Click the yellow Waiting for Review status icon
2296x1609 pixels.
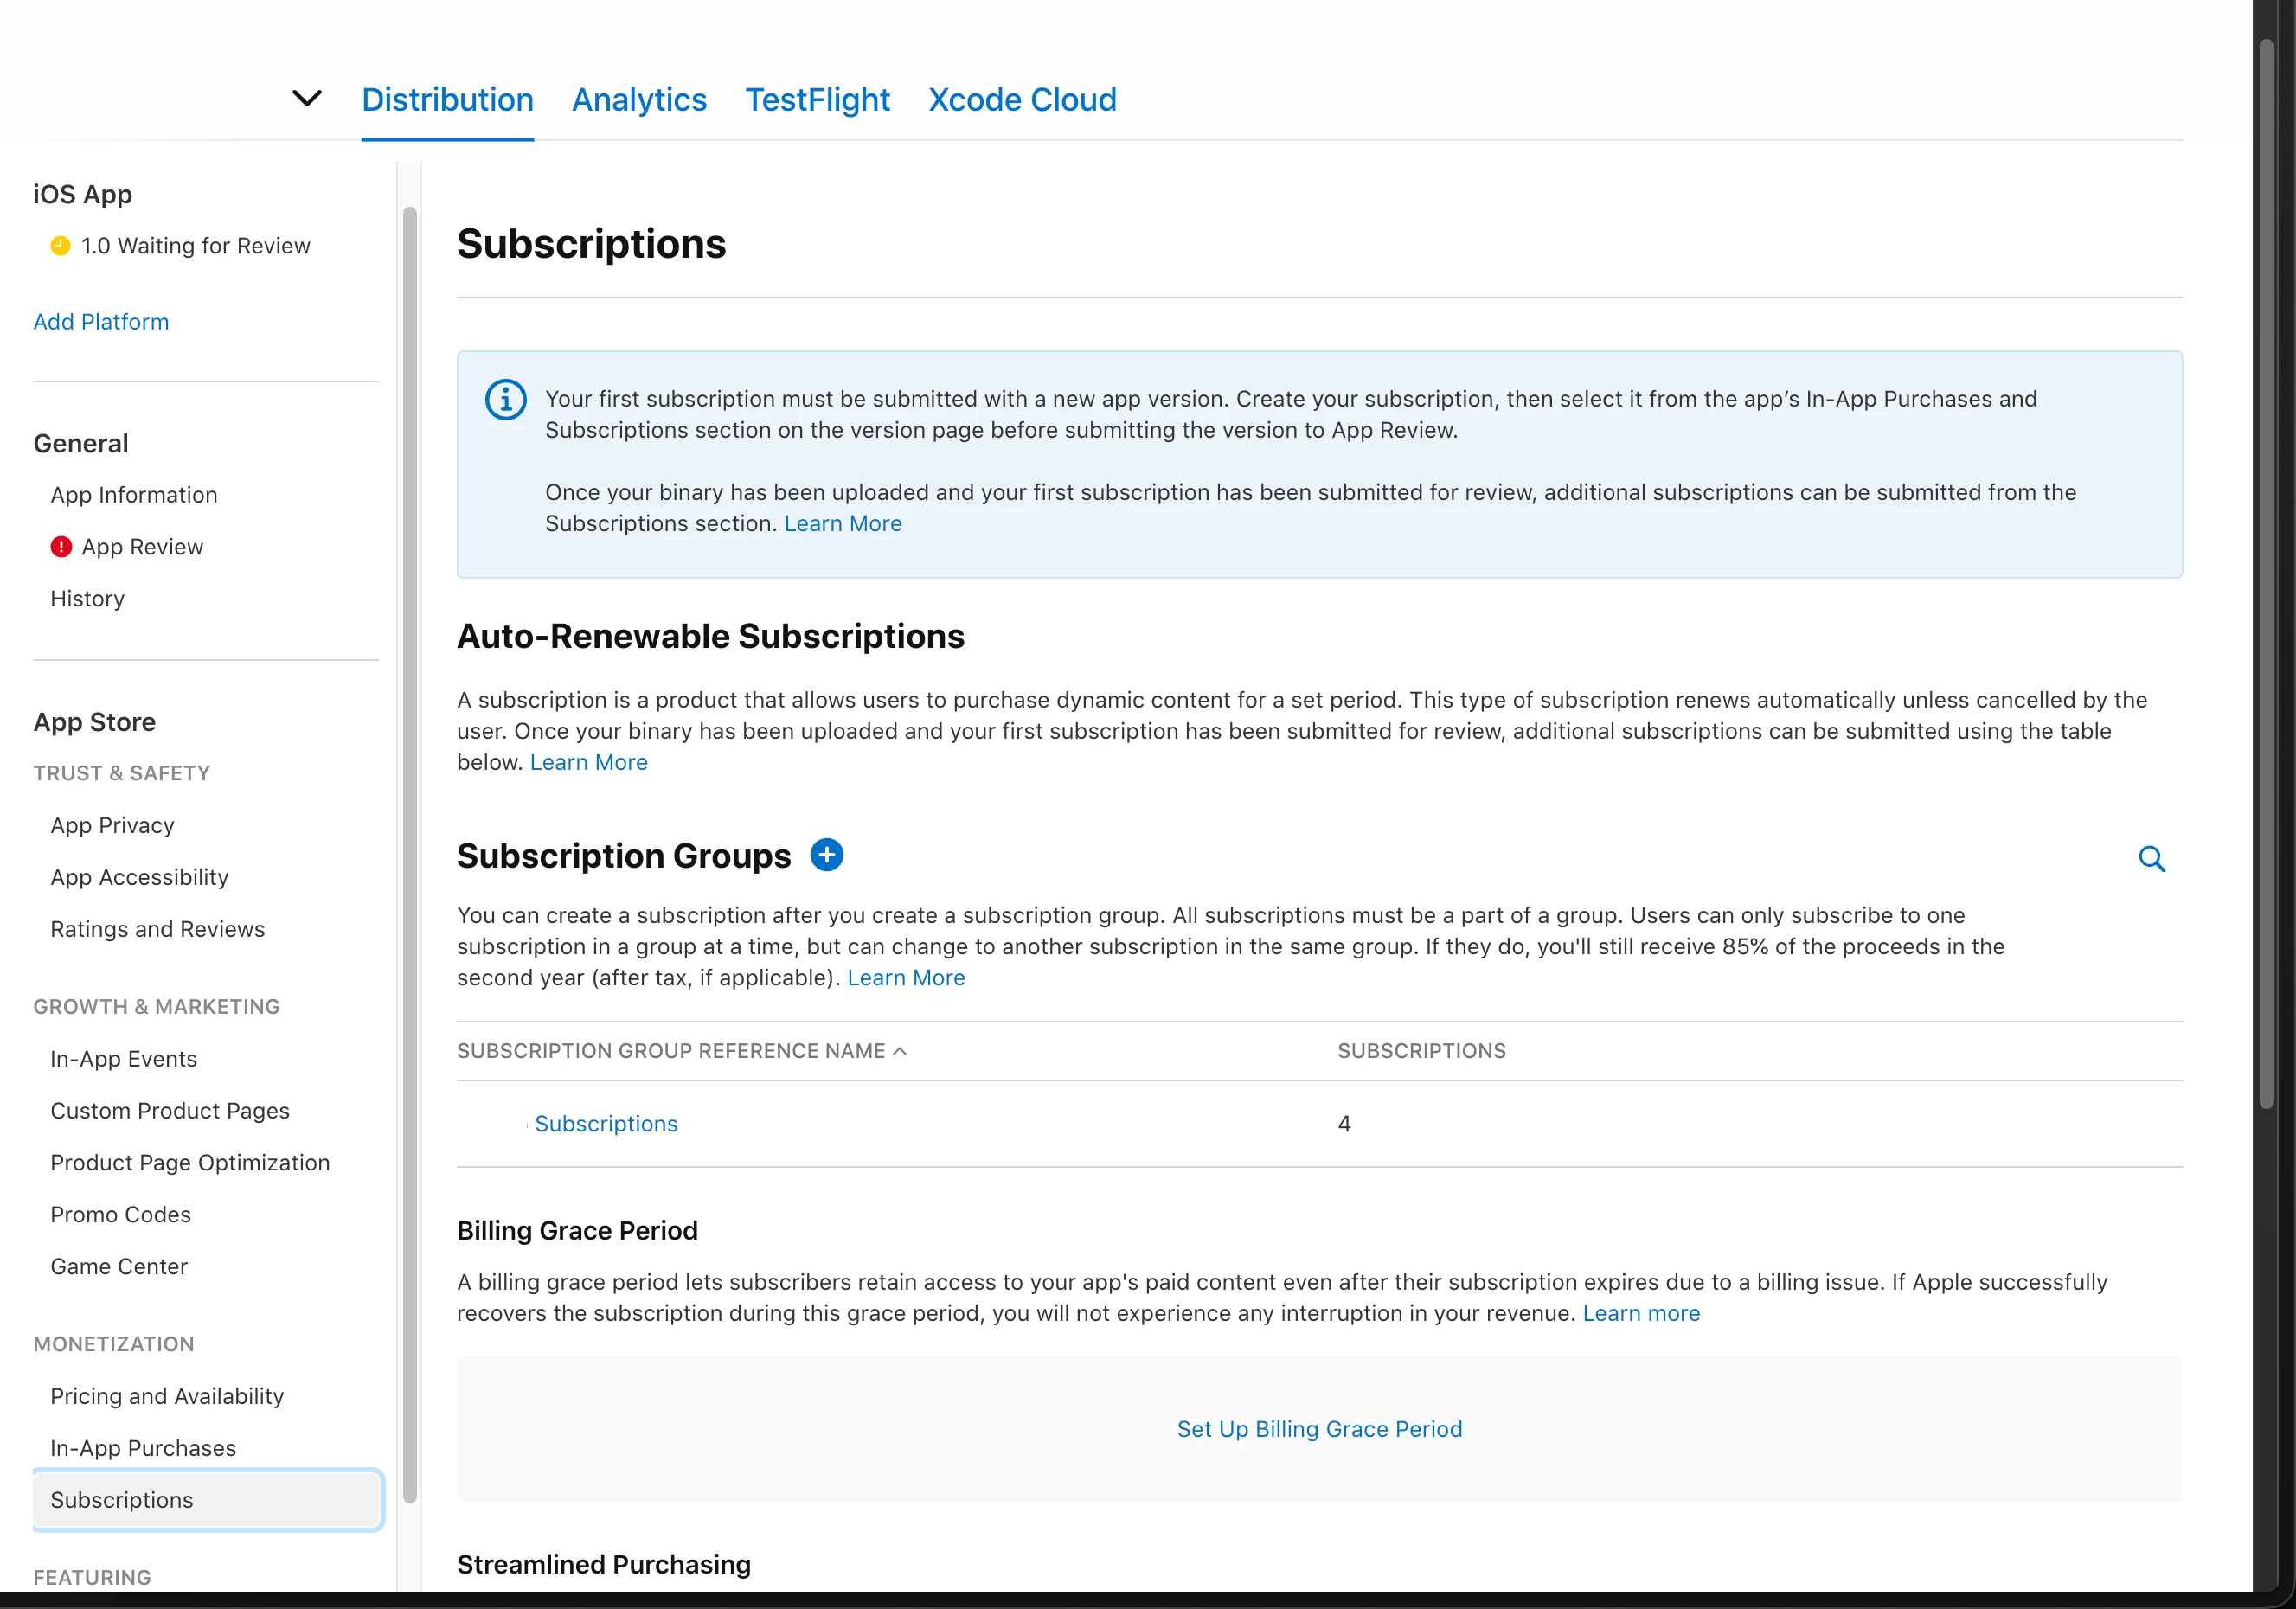coord(60,246)
